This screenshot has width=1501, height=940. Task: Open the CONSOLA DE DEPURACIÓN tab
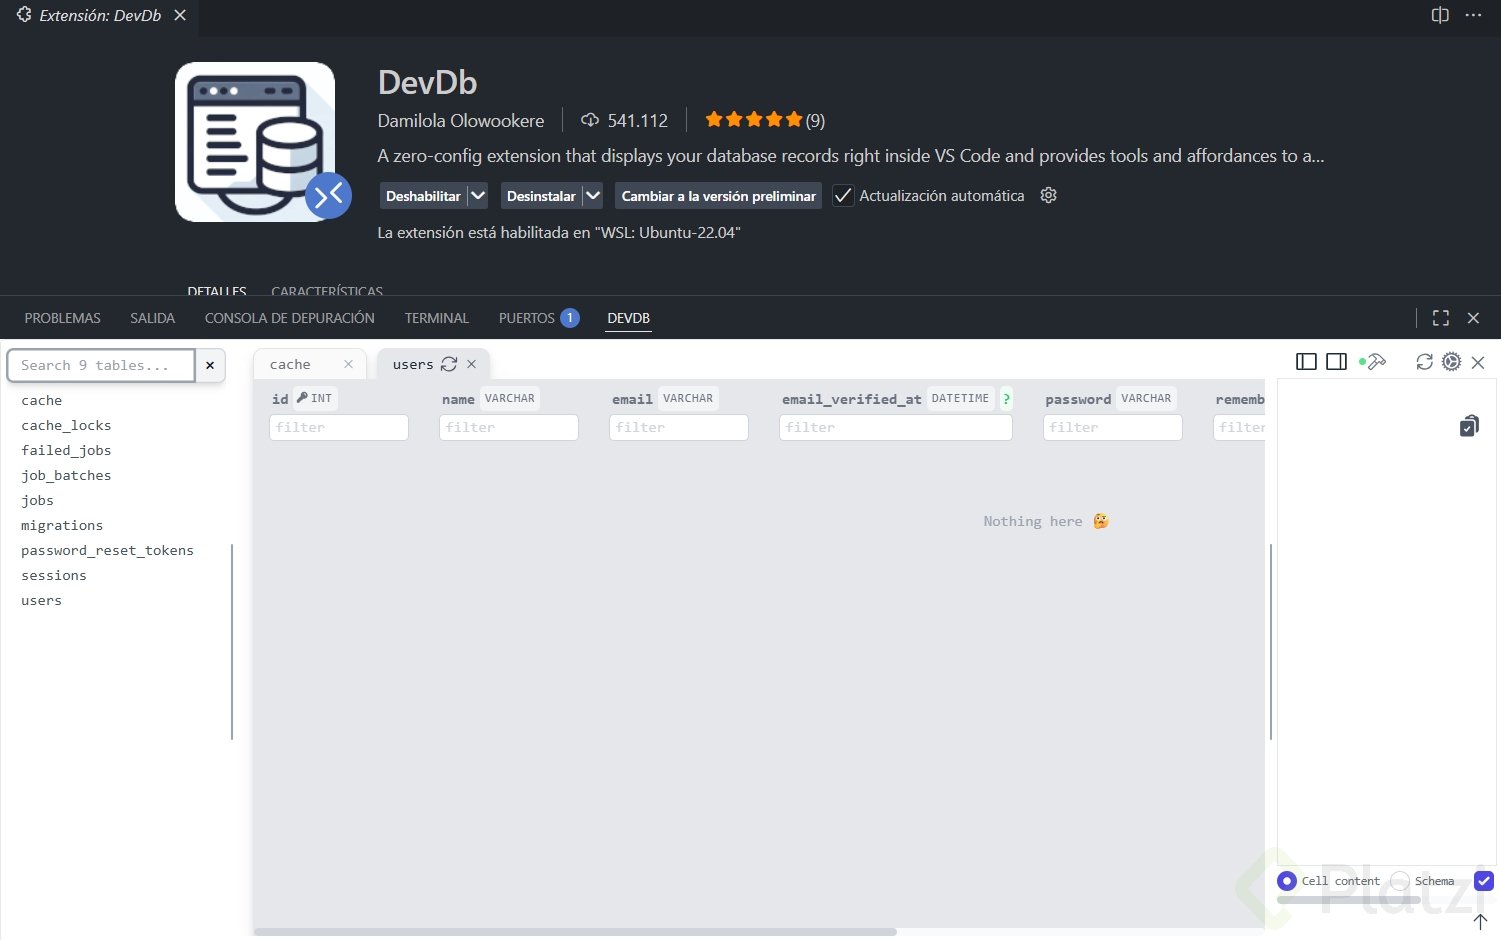click(290, 318)
